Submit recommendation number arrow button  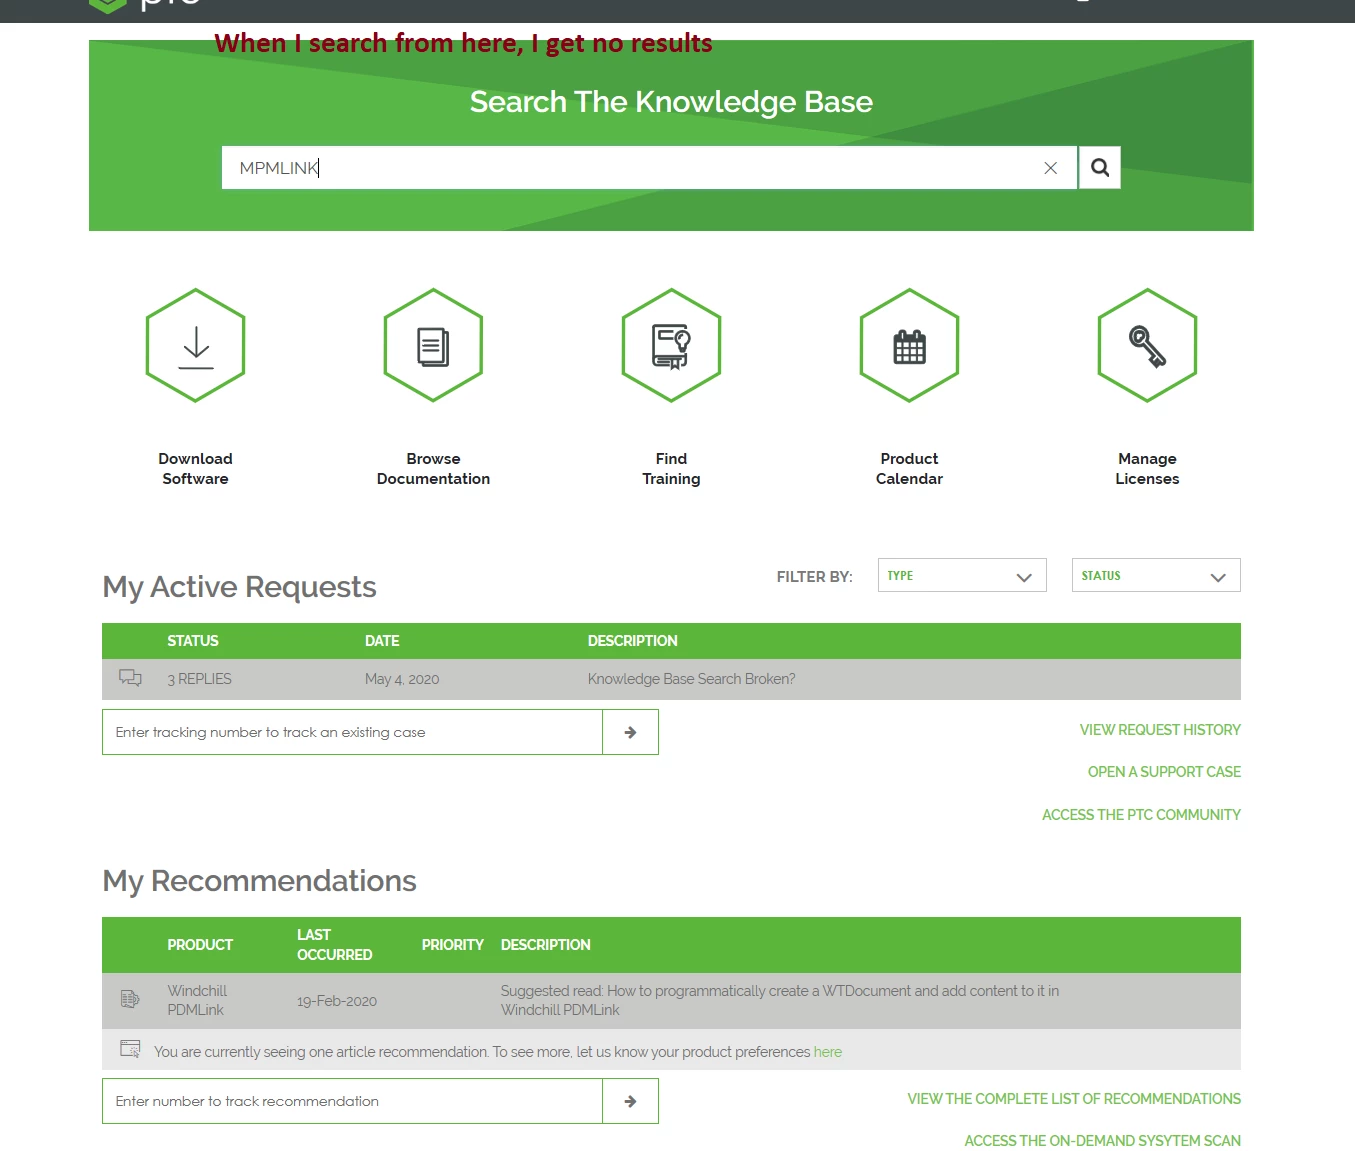(630, 1101)
